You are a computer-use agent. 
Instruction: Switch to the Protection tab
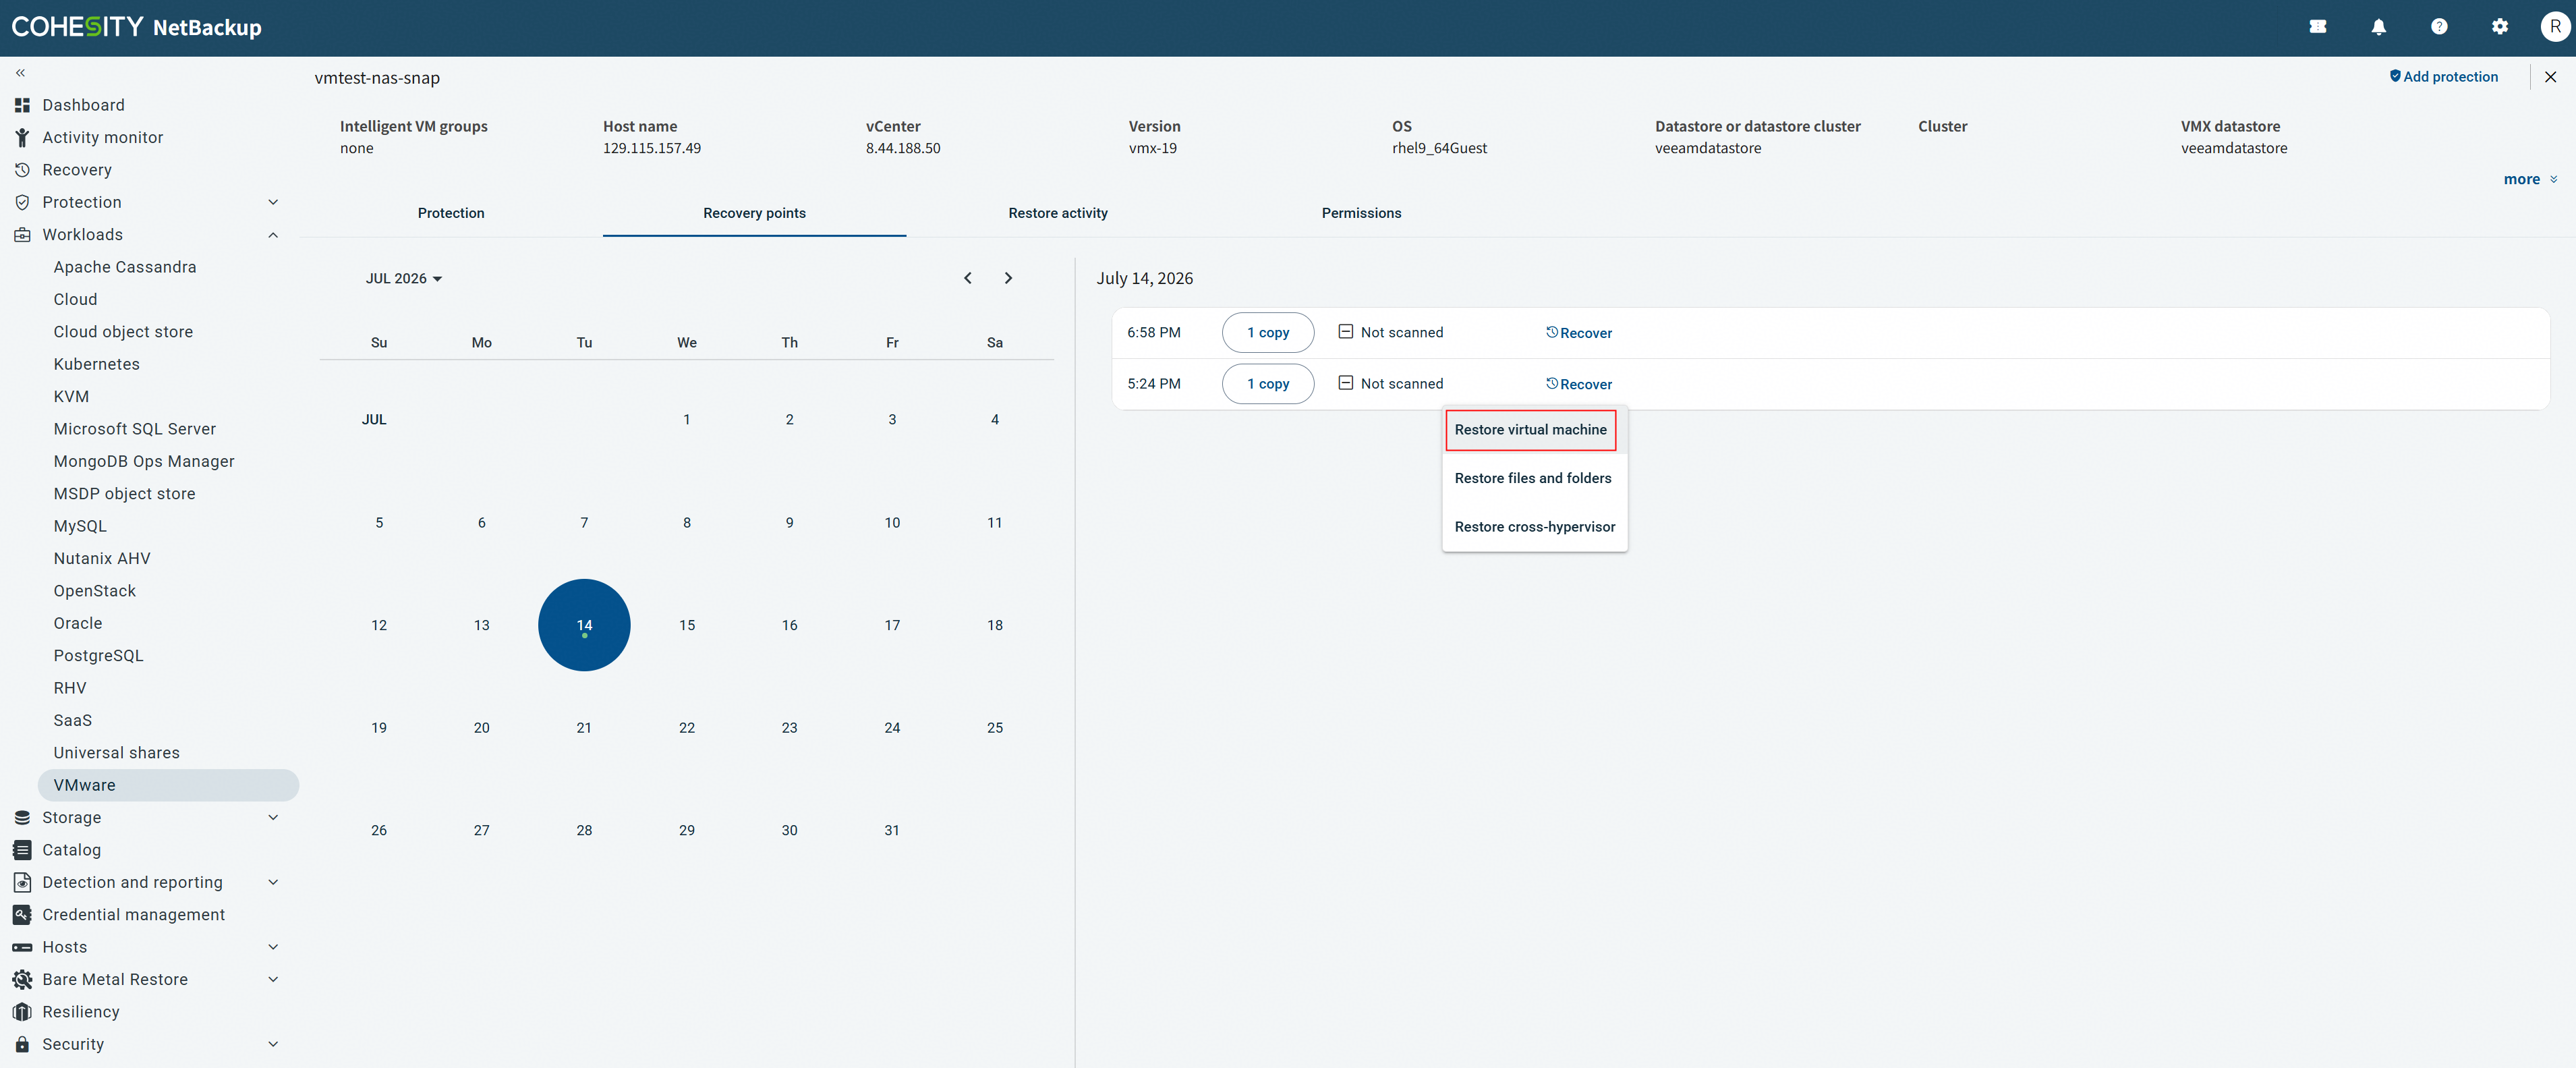tap(451, 213)
